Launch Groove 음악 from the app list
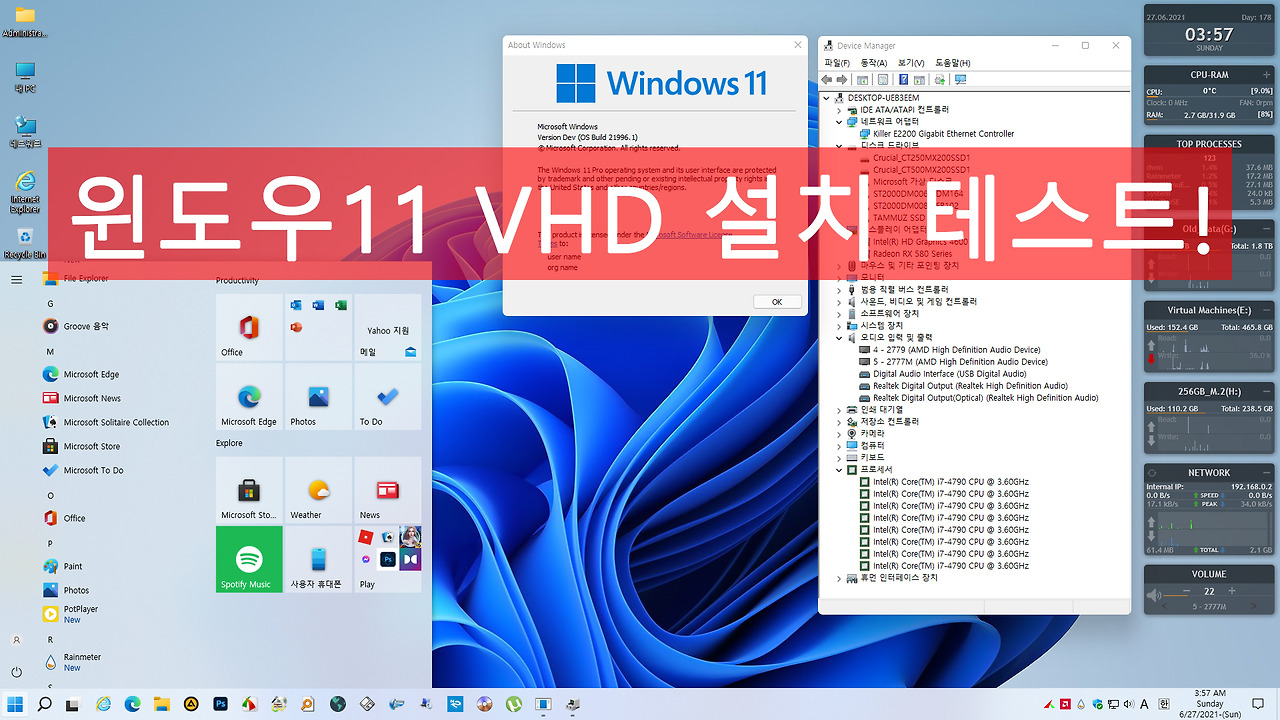The height and width of the screenshot is (720, 1280). [75, 326]
